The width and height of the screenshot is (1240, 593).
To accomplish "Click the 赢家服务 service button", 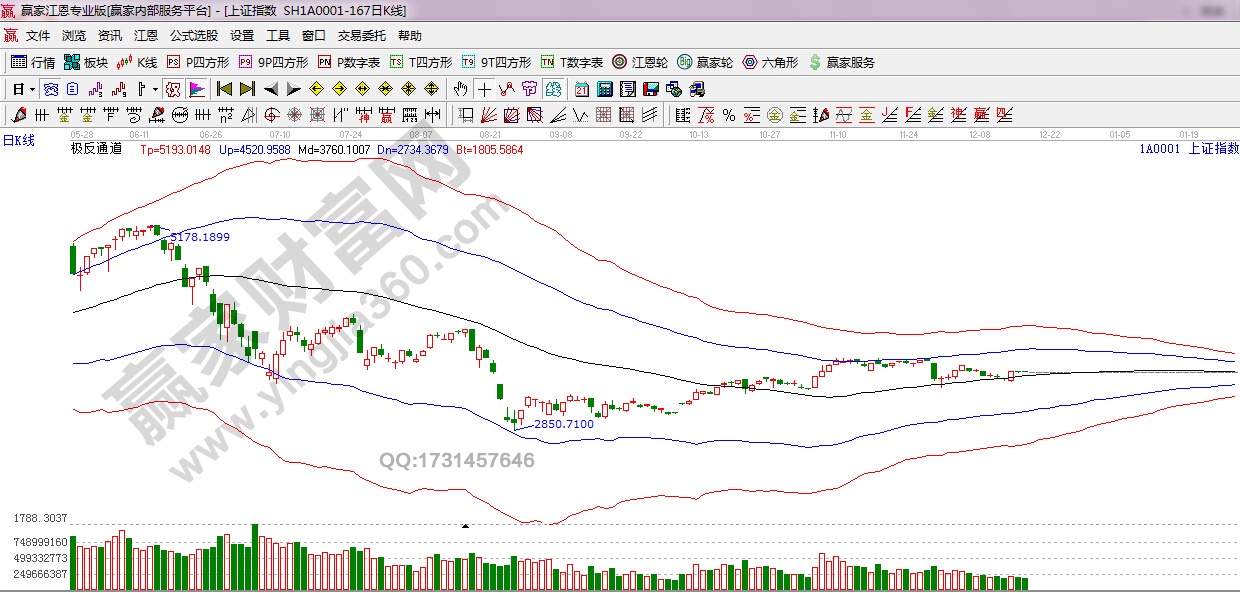I will coord(842,62).
